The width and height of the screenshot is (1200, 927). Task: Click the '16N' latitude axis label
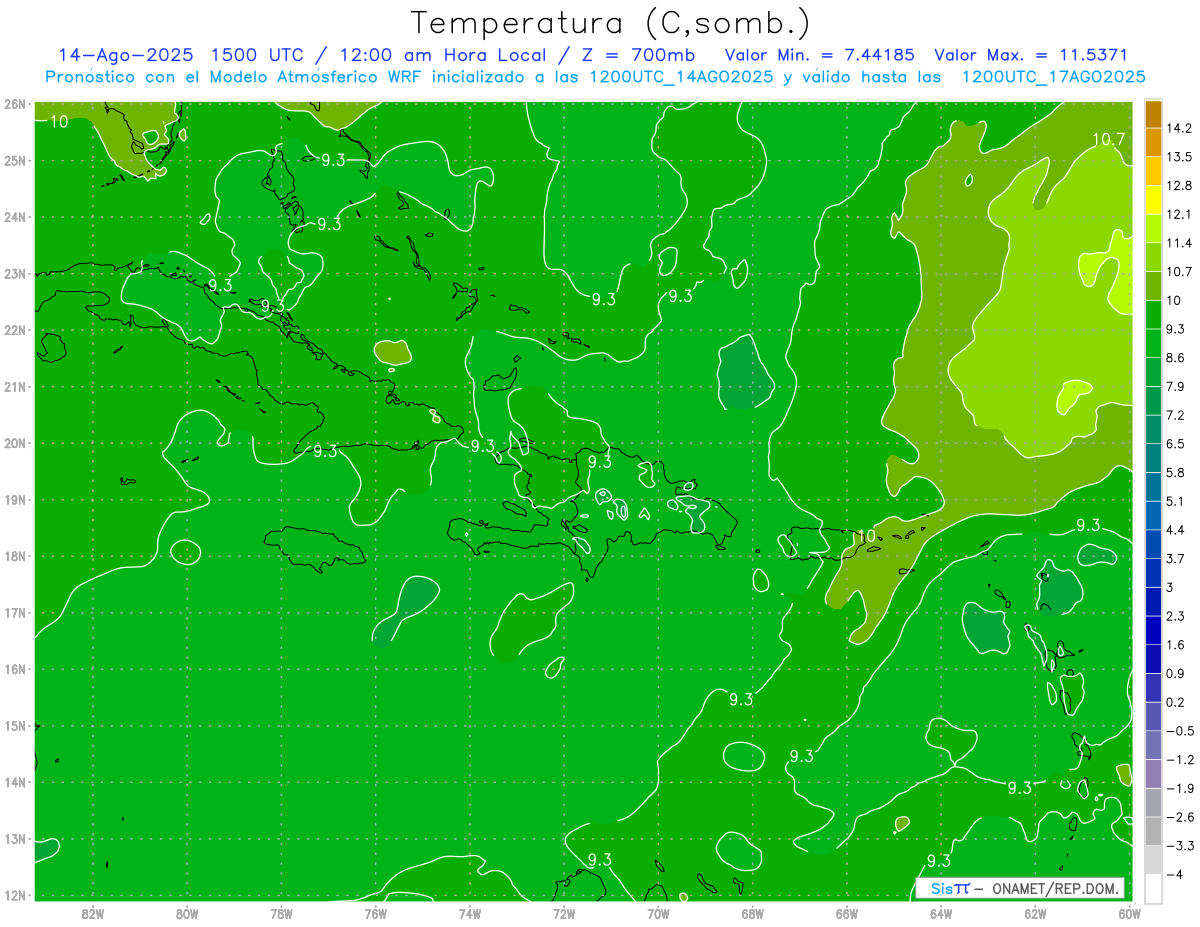15,669
